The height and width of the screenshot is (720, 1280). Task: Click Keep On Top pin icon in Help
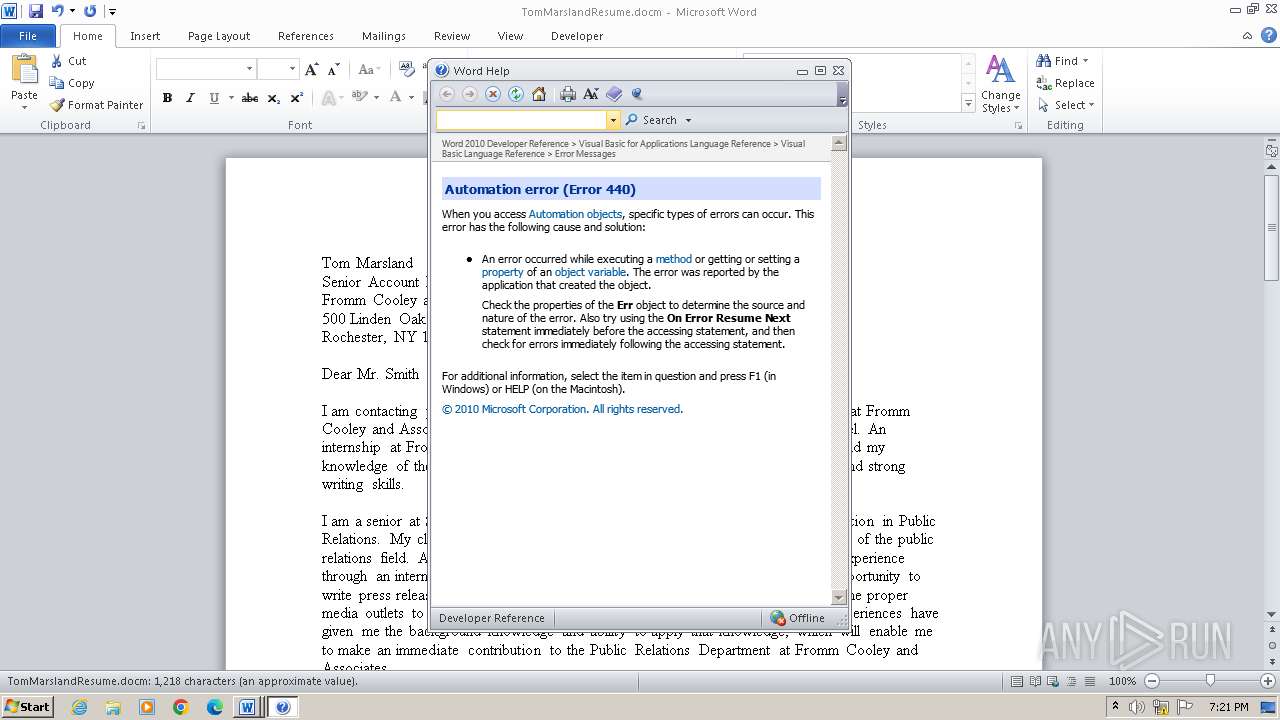[637, 94]
